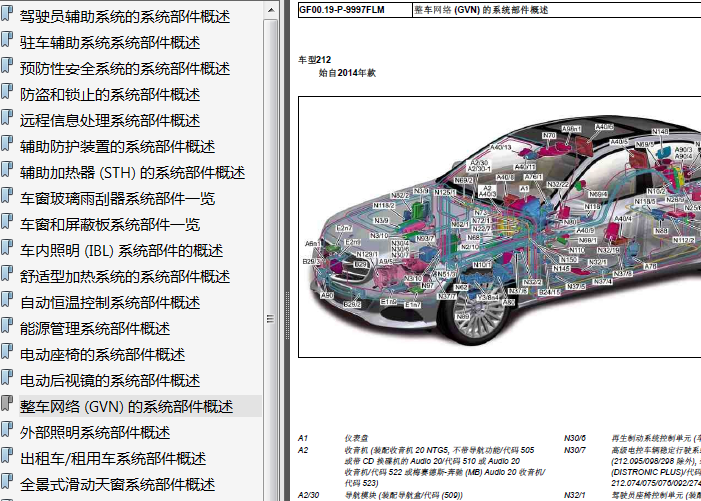Click bookmark icon beside 预防性安全系统的系统部件概述
Viewport: 701px width, 501px height.
tap(7, 65)
